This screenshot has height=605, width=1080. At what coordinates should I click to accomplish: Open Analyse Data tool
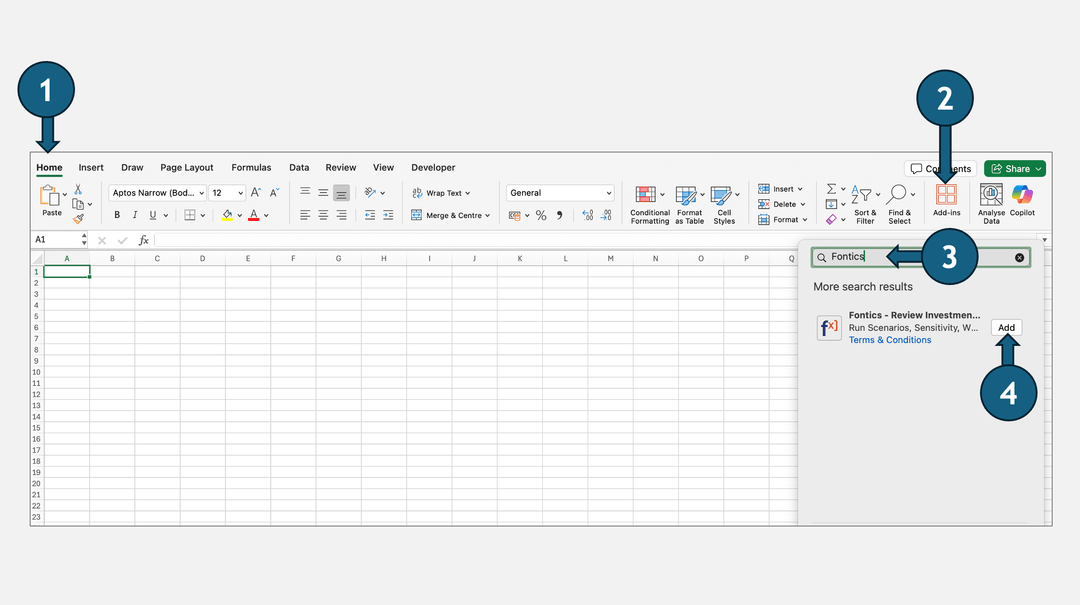(x=991, y=198)
